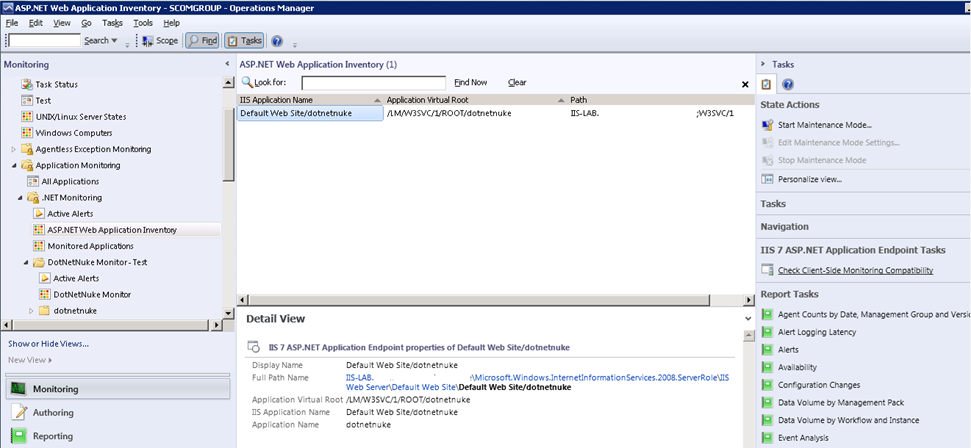Toggle the Tasks pane toolbar button
Screen dimensions: 971x448
pyautogui.click(x=244, y=41)
